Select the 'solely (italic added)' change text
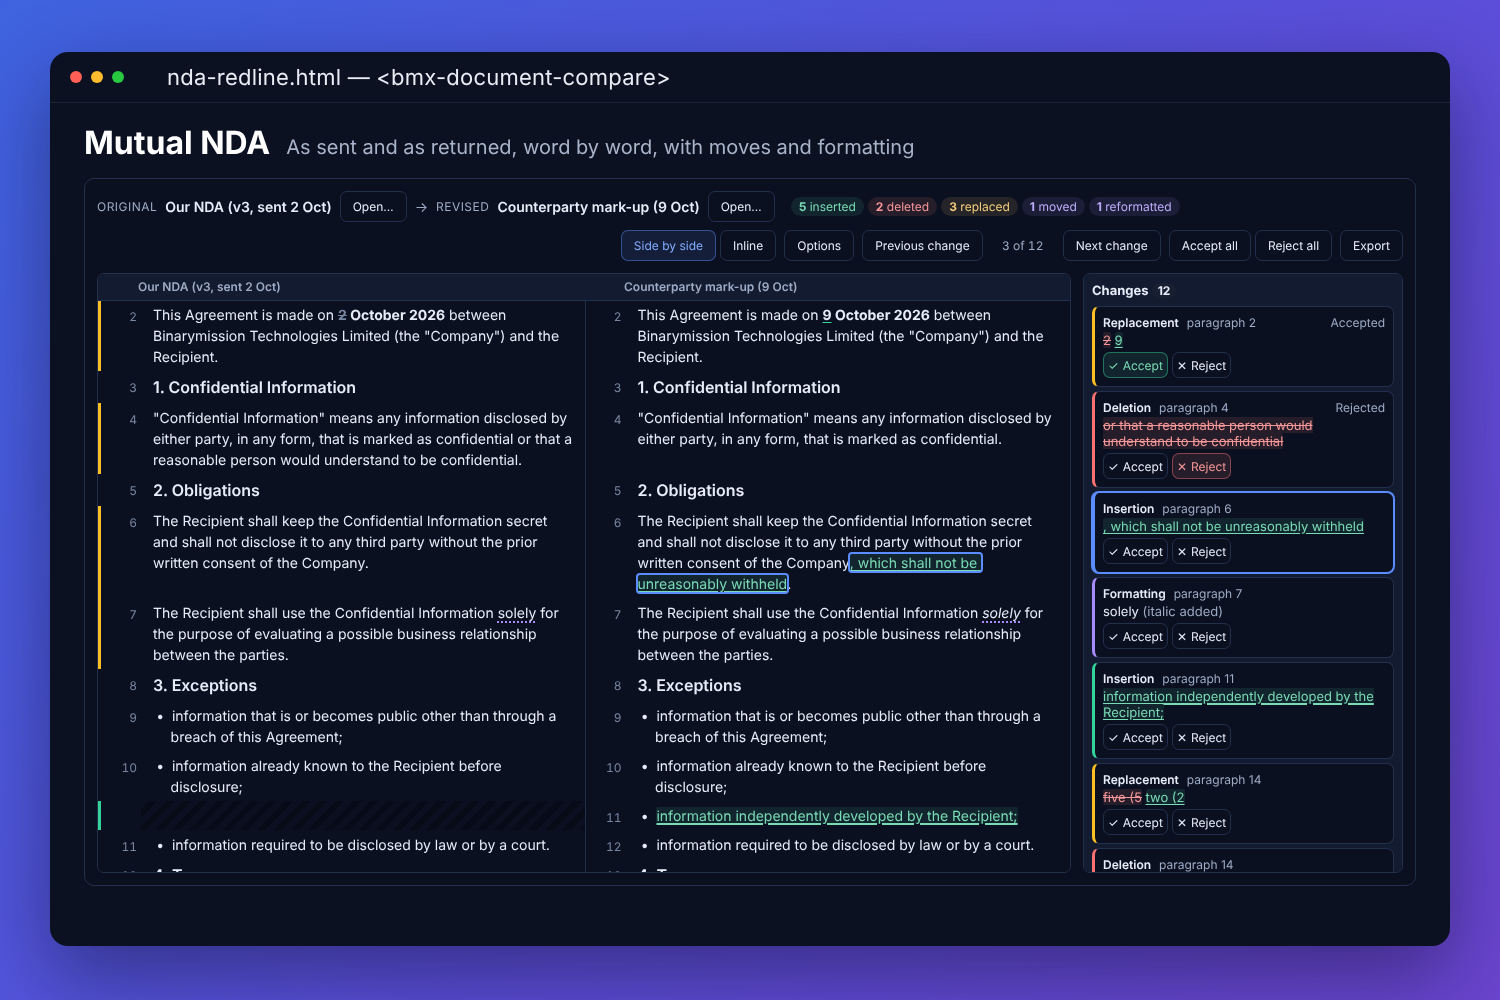Screen dimensions: 1500x1000 (1162, 612)
